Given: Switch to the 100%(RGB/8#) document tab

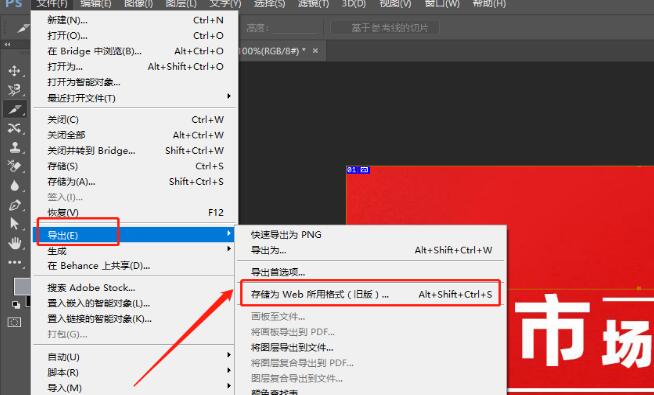Looking at the screenshot, I should point(273,51).
